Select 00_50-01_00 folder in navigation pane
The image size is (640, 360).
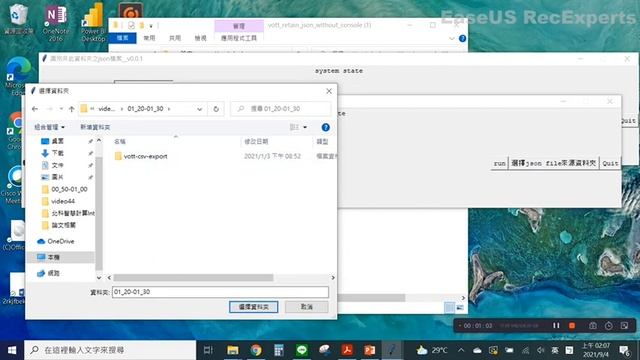[x=69, y=189]
